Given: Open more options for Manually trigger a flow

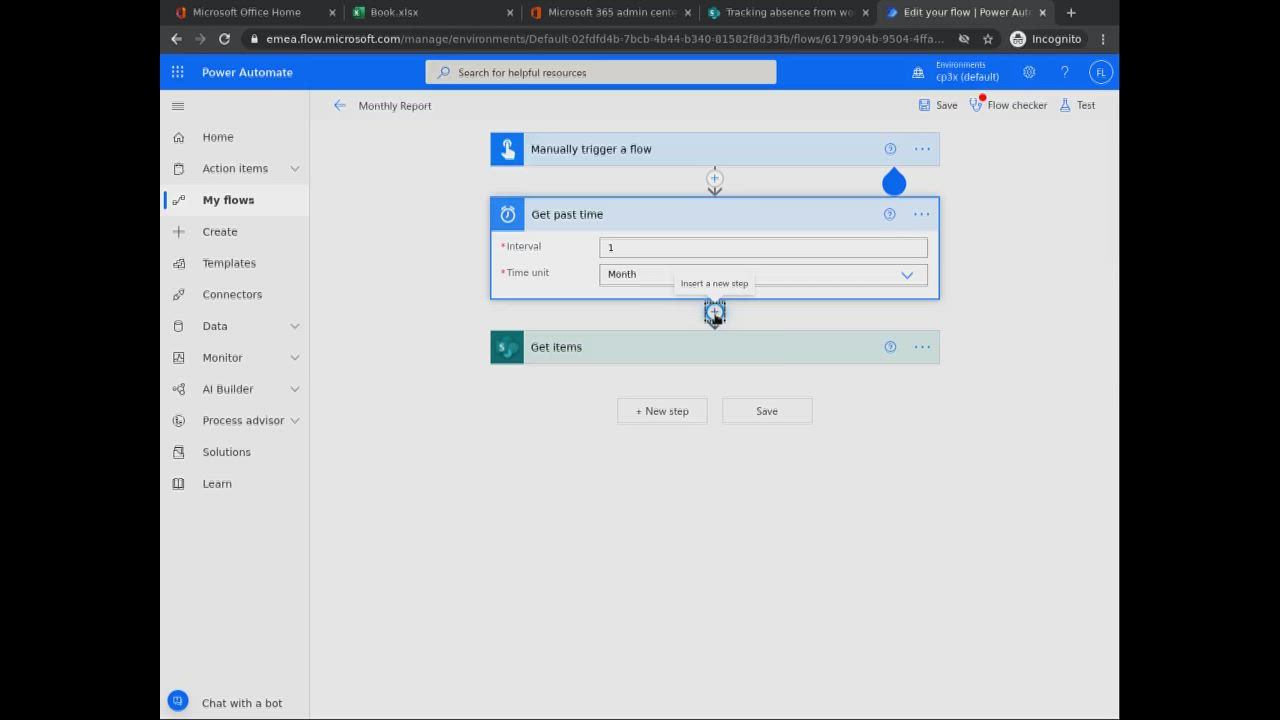Looking at the screenshot, I should pyautogui.click(x=922, y=149).
